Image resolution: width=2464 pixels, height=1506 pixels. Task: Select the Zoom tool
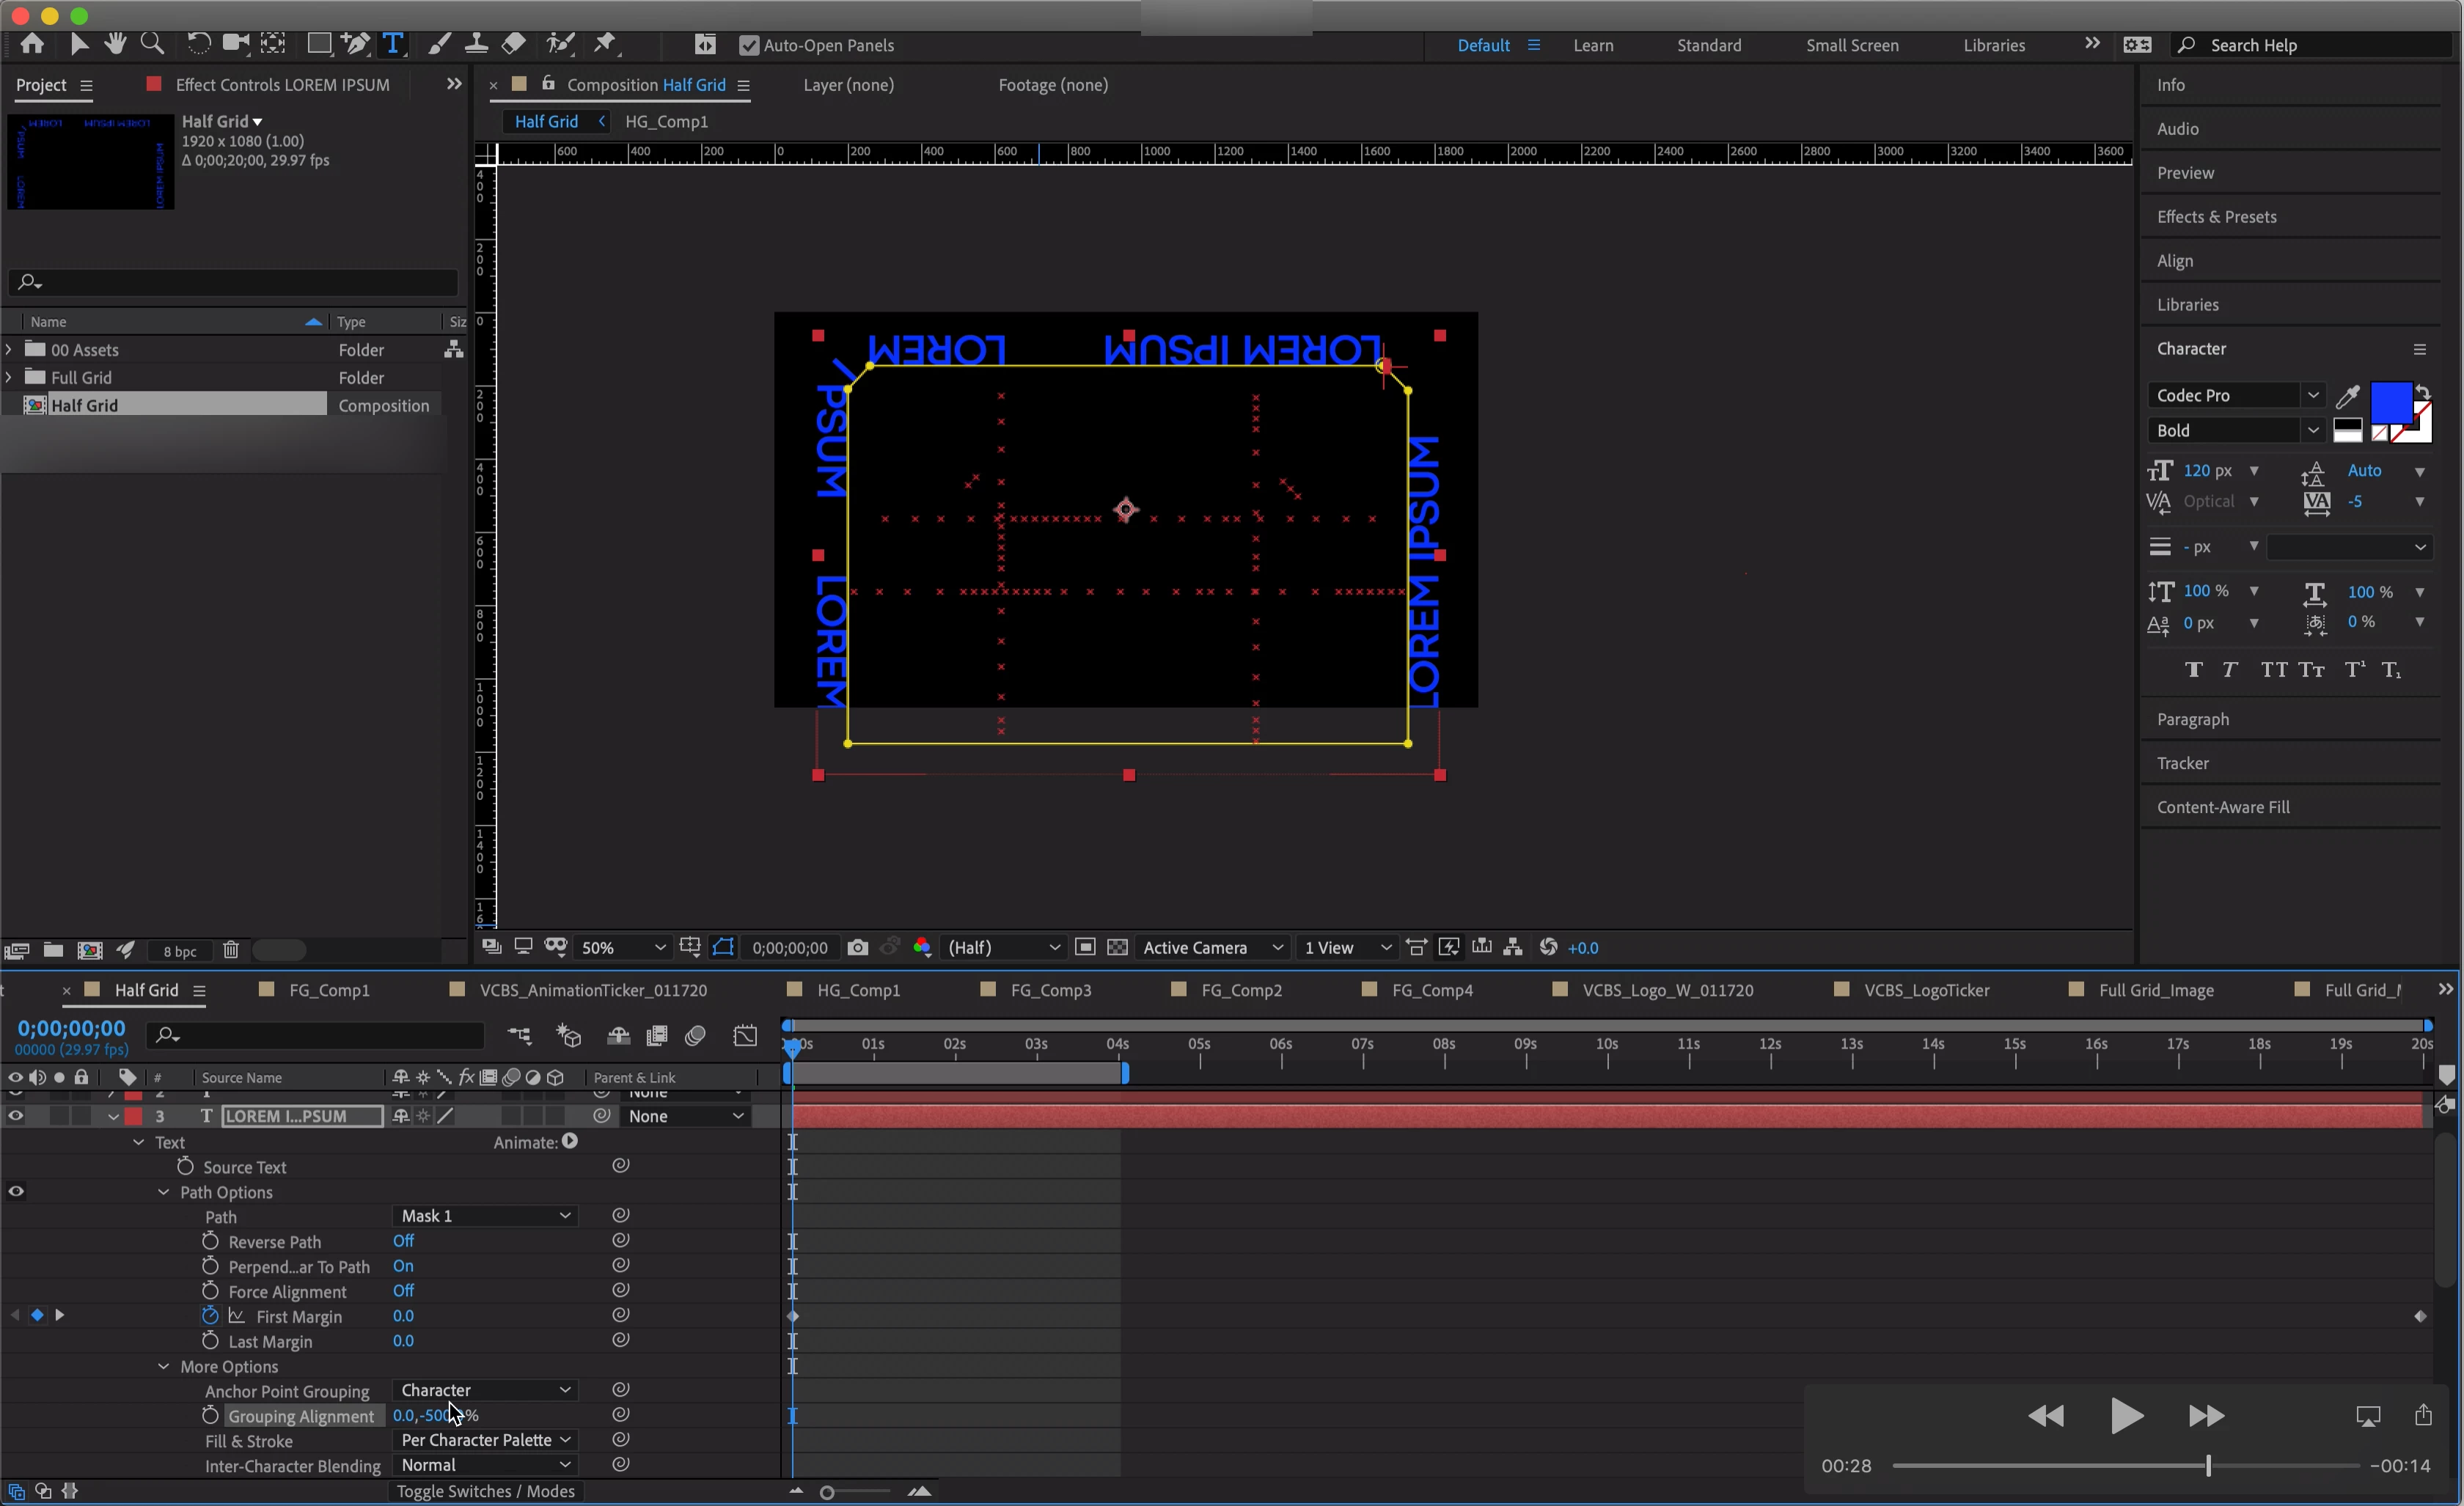click(x=152, y=44)
